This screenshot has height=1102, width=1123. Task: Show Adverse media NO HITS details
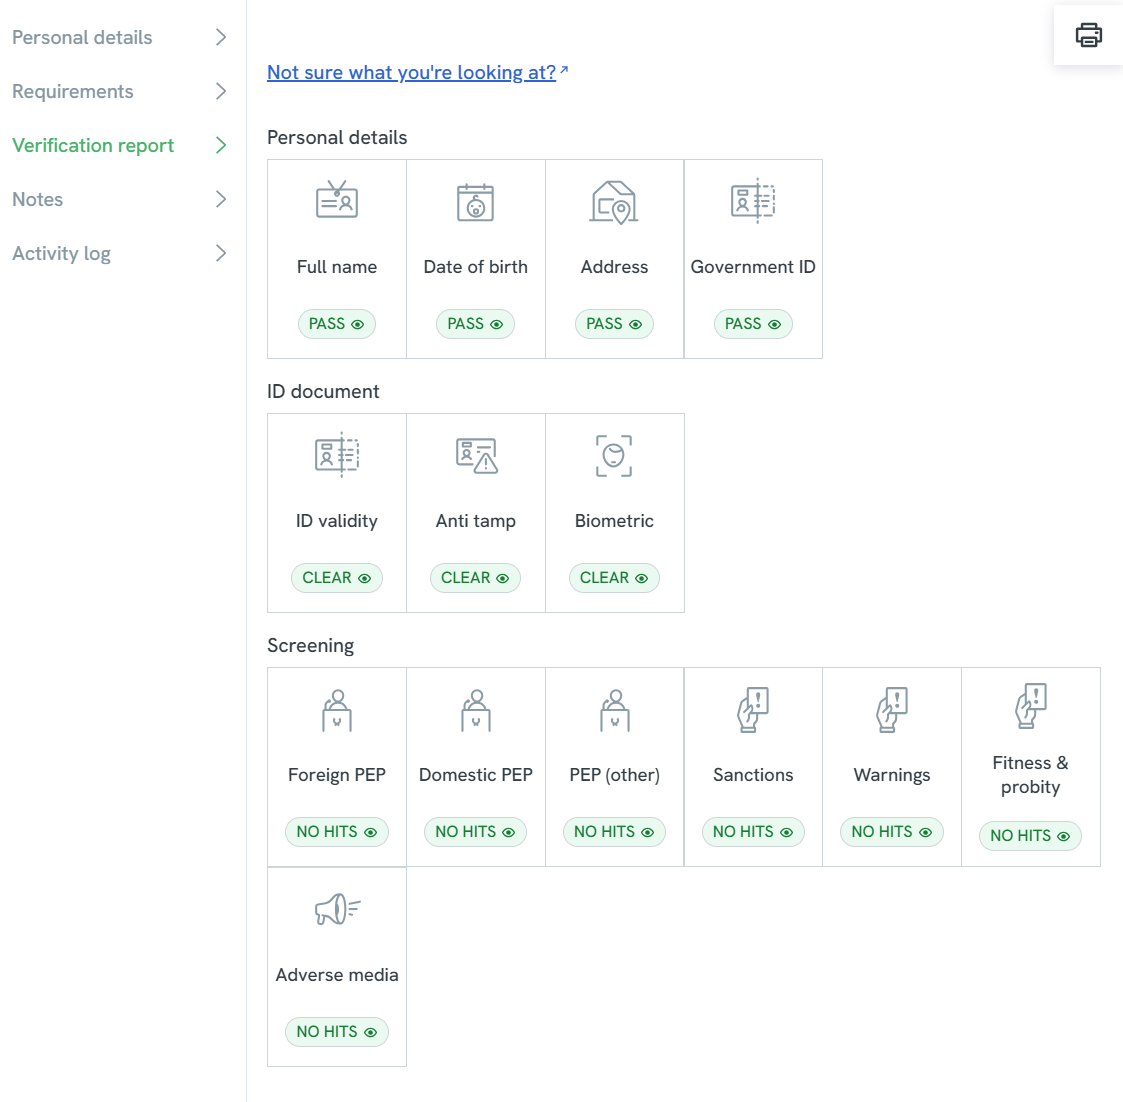(337, 1032)
